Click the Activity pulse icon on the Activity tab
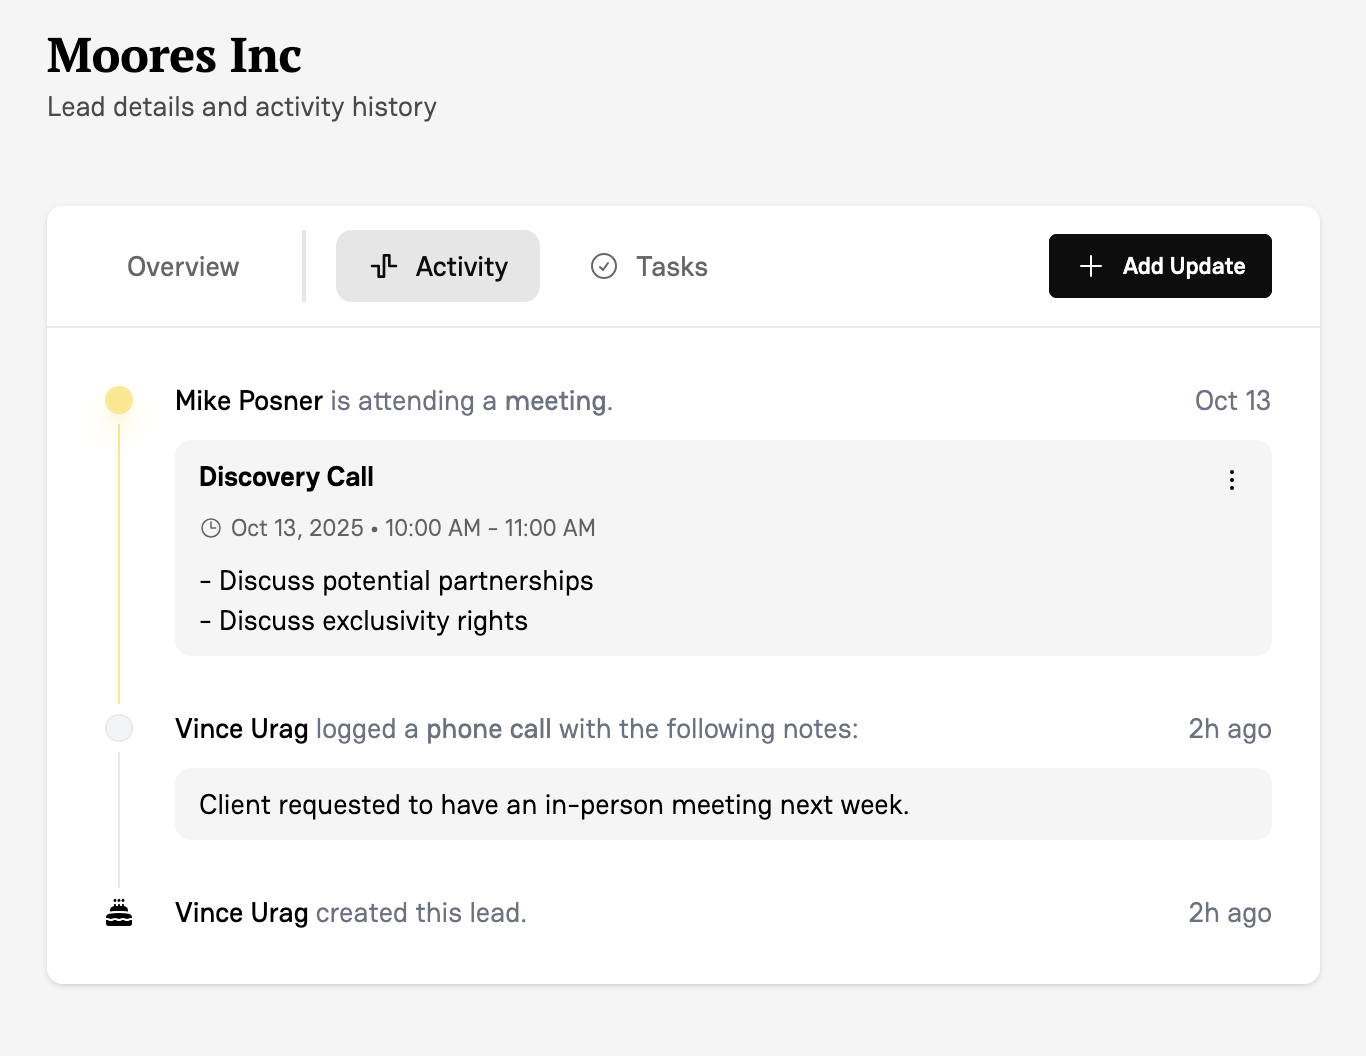 point(383,266)
